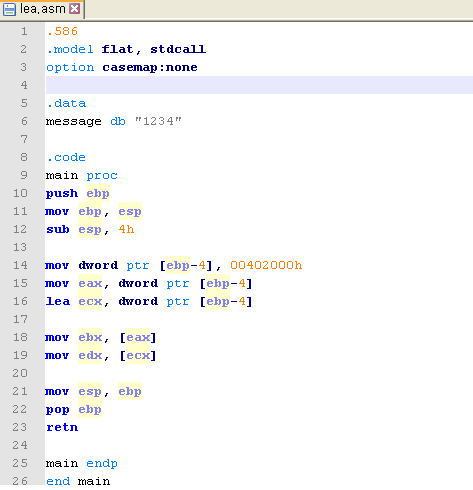Click the retn instruction

pos(62,427)
